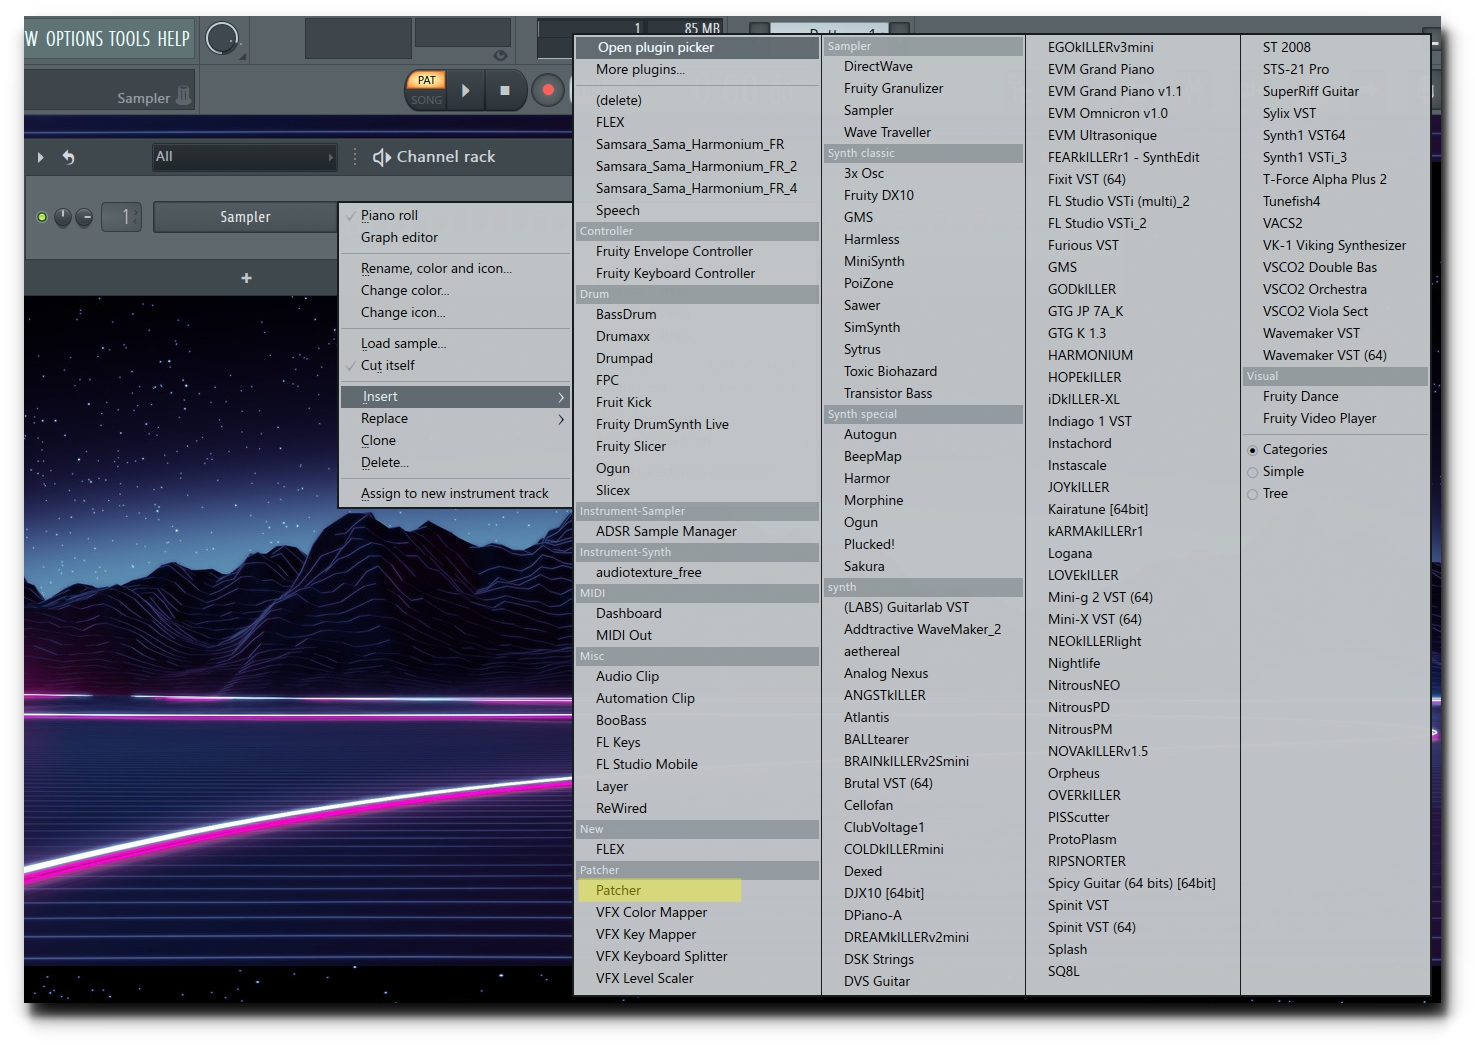Click the Play transport button
Viewport: 1475px width, 1045px height.
click(466, 90)
